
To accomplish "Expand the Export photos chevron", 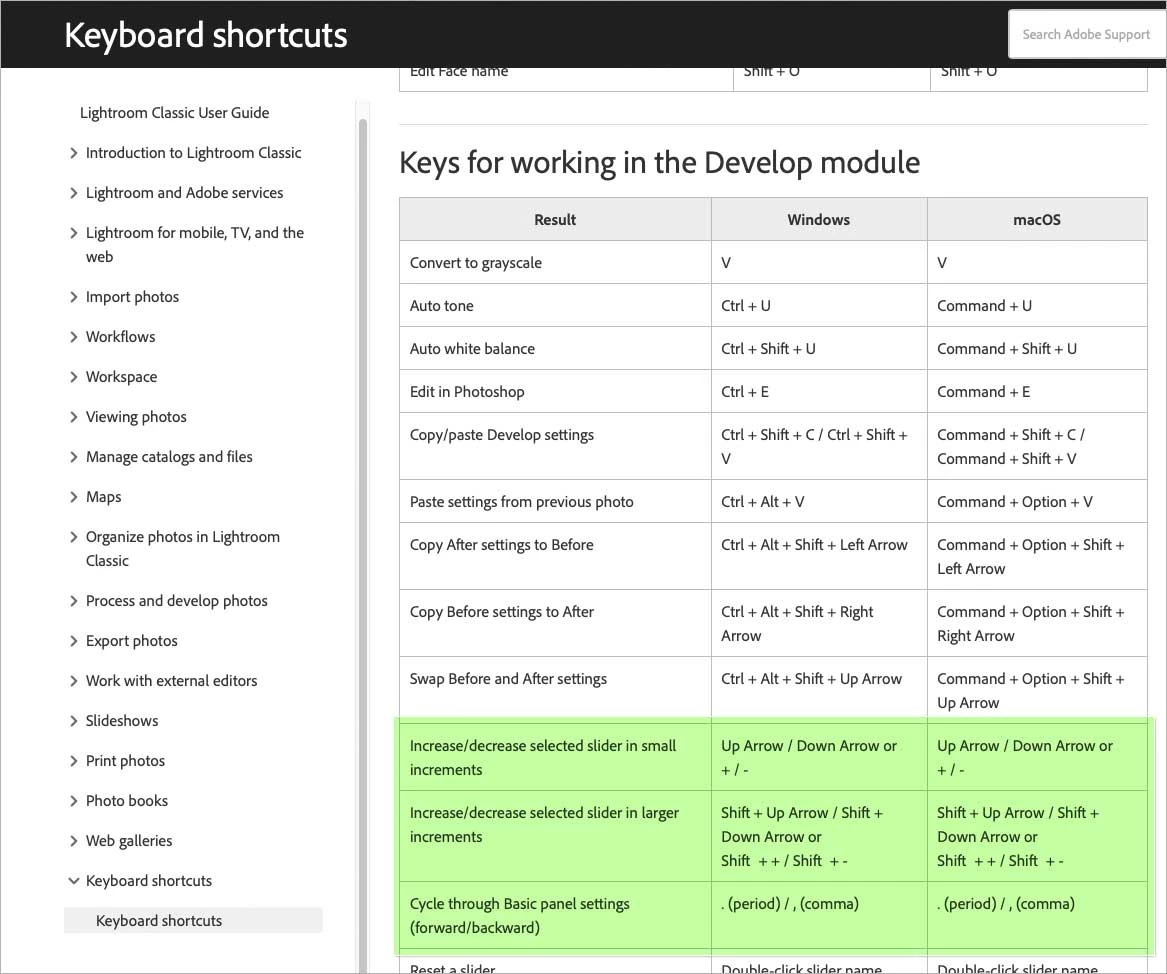I will (x=73, y=641).
